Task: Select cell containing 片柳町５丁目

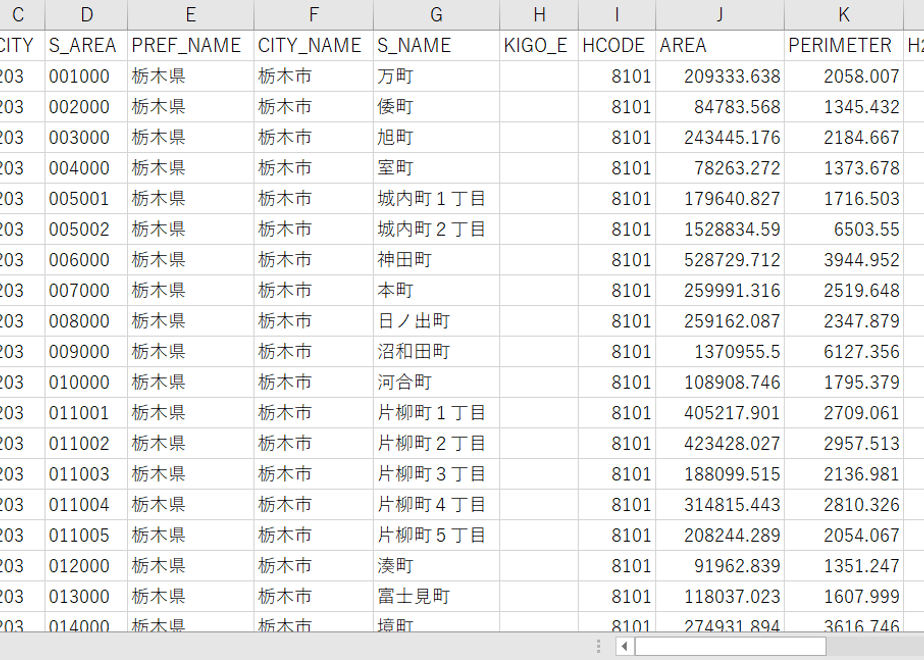Action: coord(436,535)
